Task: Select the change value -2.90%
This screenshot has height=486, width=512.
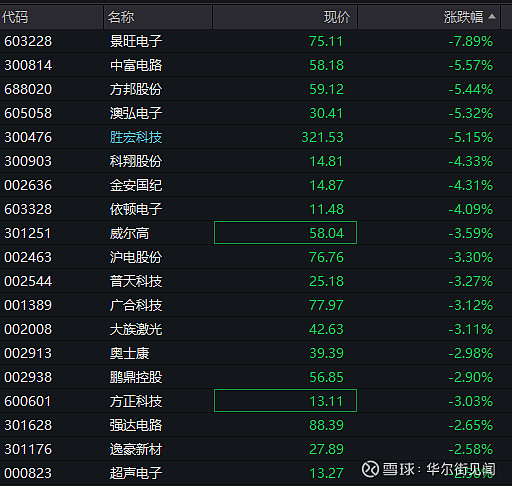Action: [x=470, y=377]
